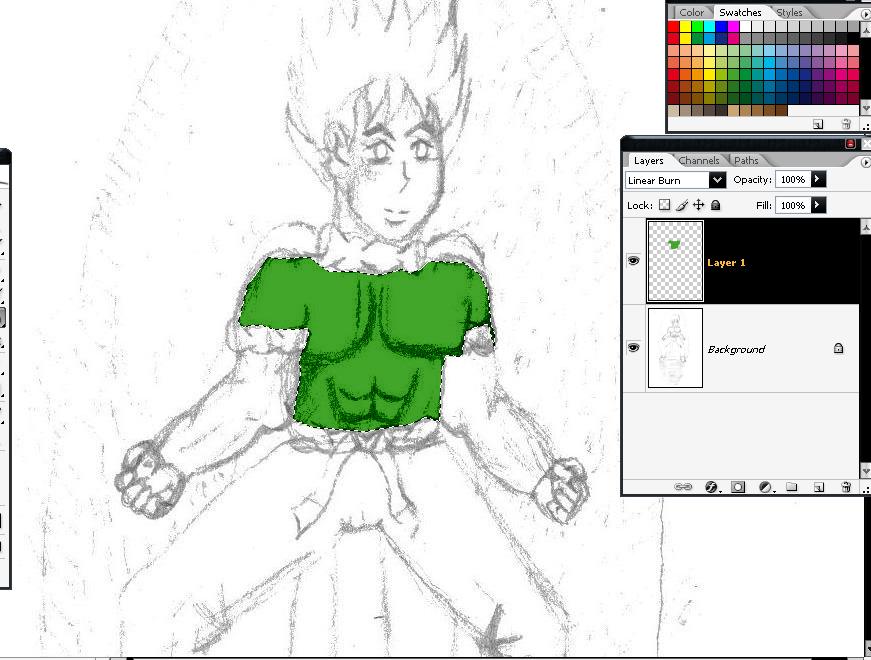
Task: Switch to the Channels tab
Action: (698, 160)
